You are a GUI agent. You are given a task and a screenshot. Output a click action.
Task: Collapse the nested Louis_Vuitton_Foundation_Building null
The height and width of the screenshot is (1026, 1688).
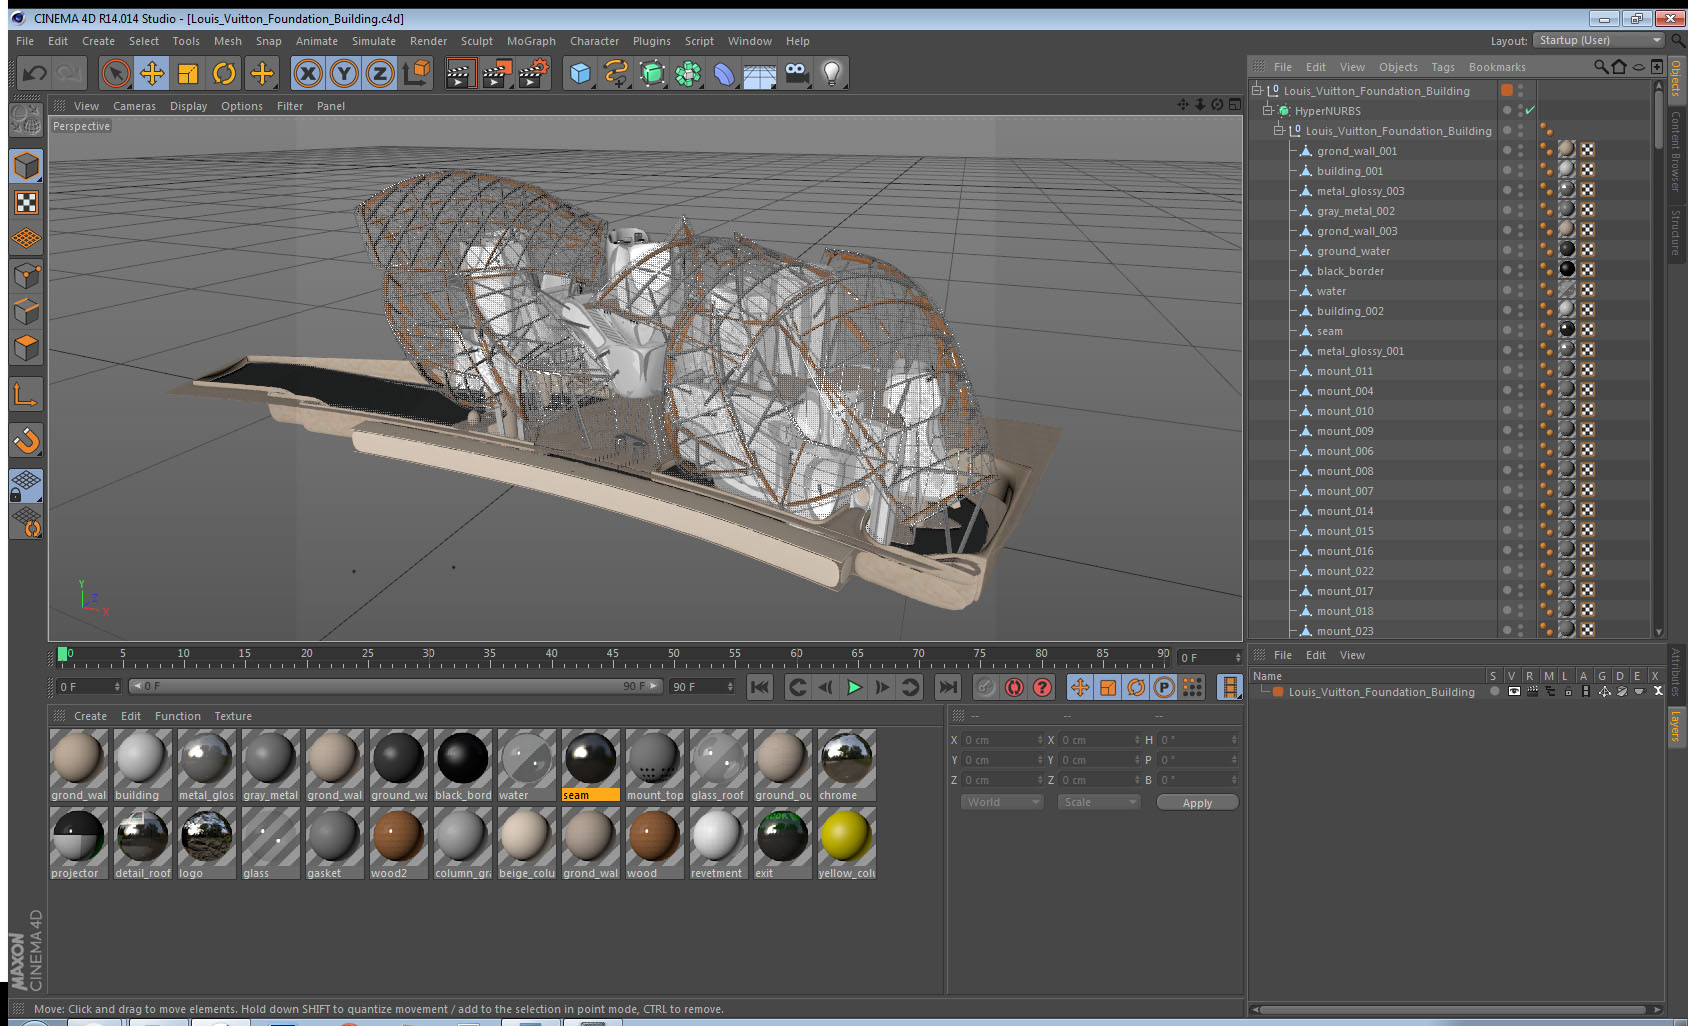pyautogui.click(x=1279, y=130)
